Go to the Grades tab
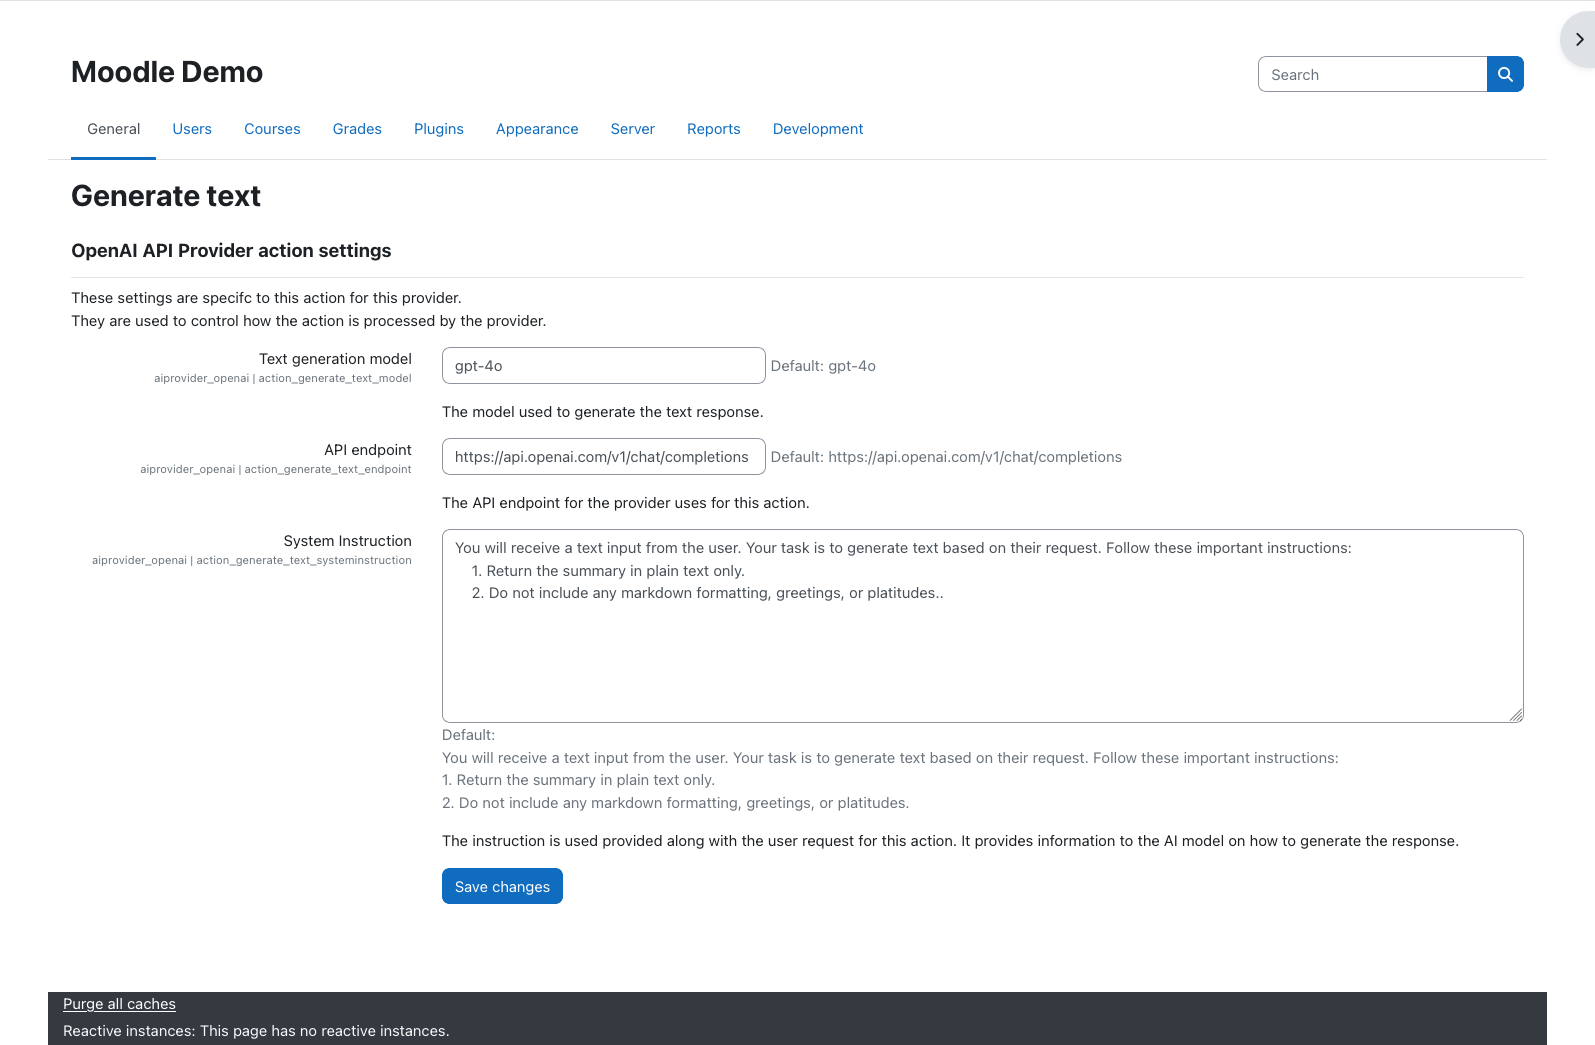The width and height of the screenshot is (1595, 1045). click(357, 129)
